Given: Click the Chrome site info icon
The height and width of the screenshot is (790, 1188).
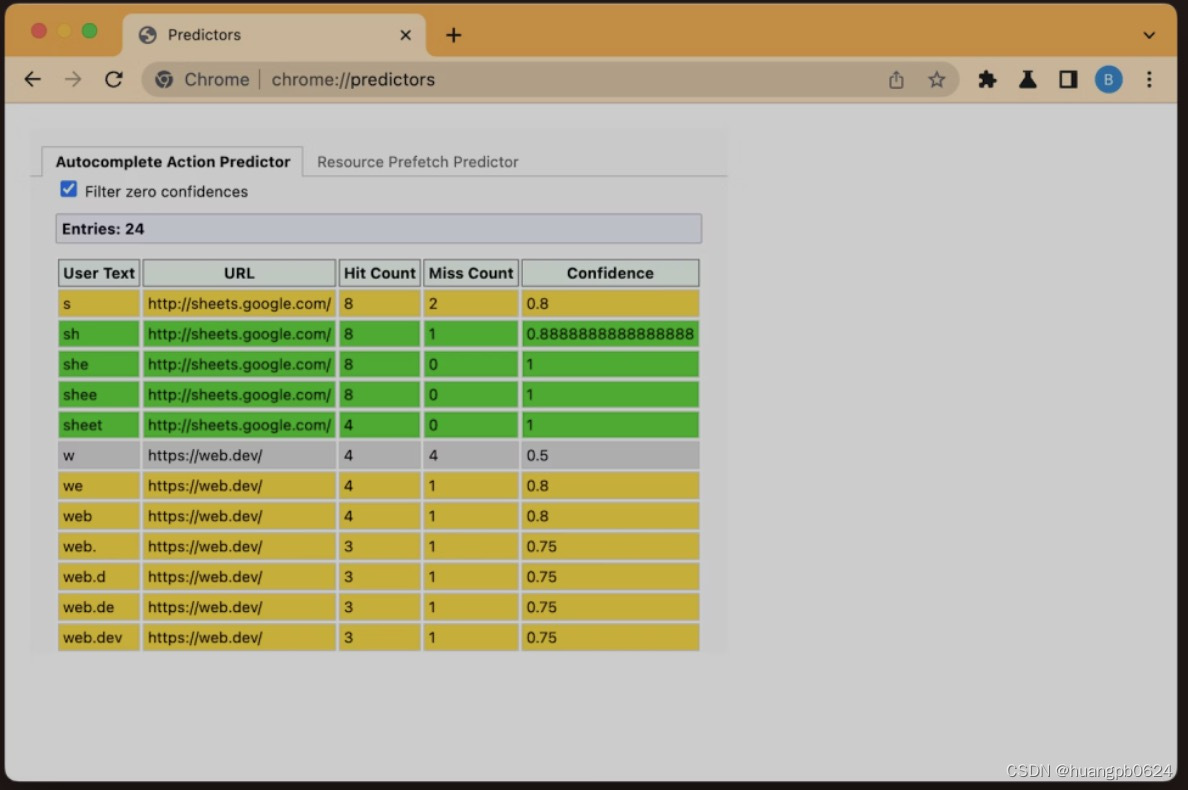Looking at the screenshot, I should point(164,80).
